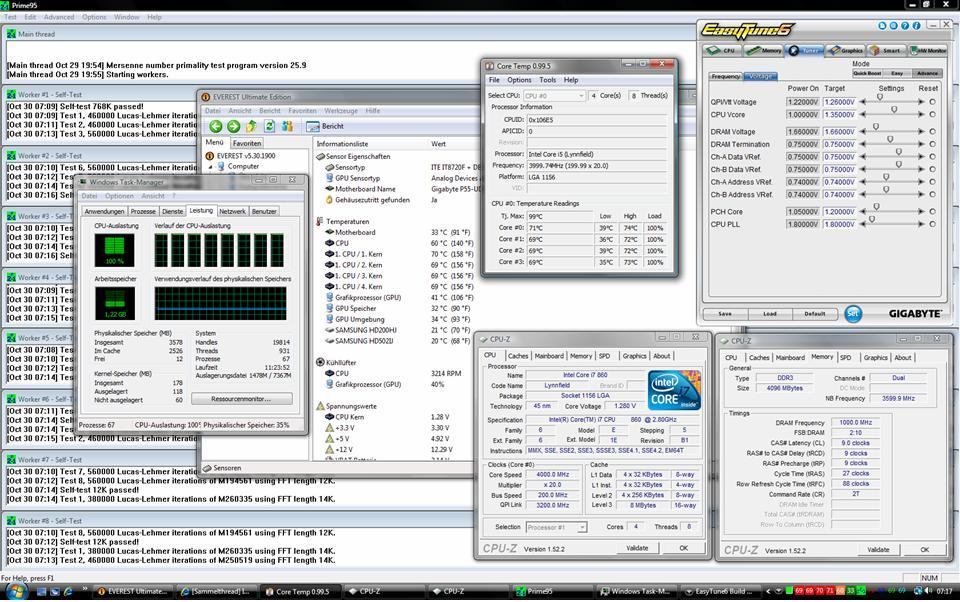Click the Prime95 Worker #1 window icon

point(11,94)
